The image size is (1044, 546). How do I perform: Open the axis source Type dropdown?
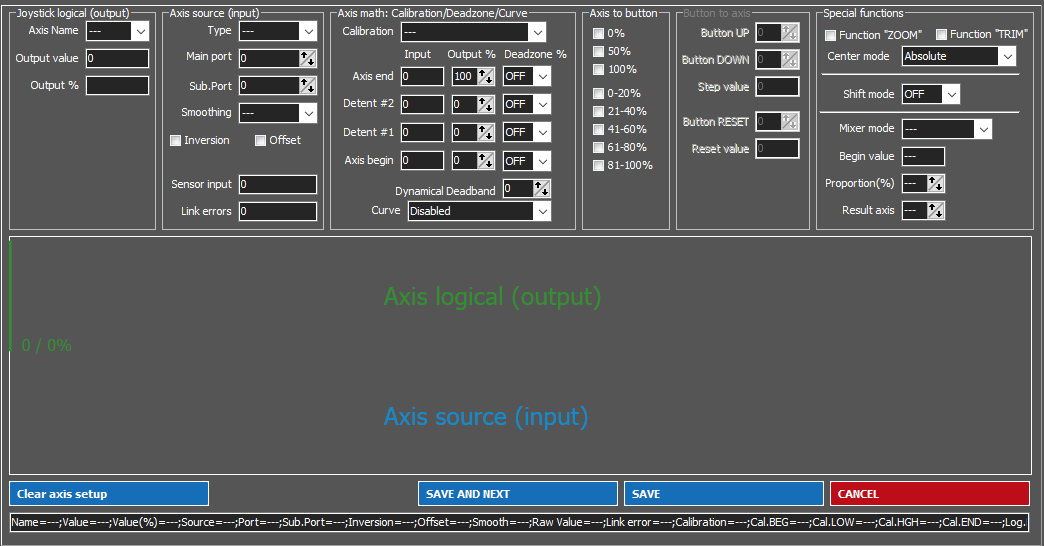(x=278, y=31)
